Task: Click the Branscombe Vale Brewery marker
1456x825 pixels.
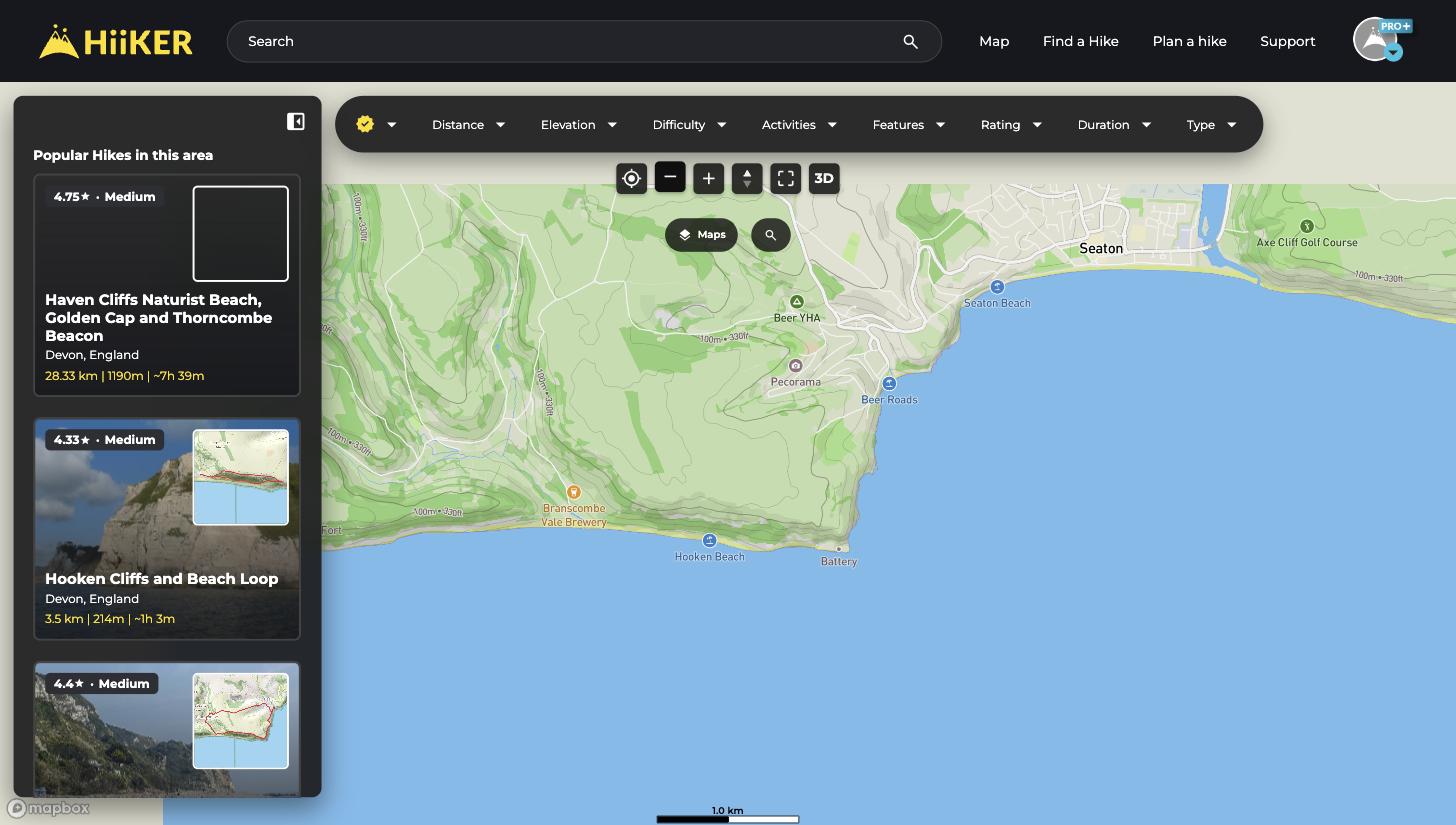Action: click(x=573, y=492)
